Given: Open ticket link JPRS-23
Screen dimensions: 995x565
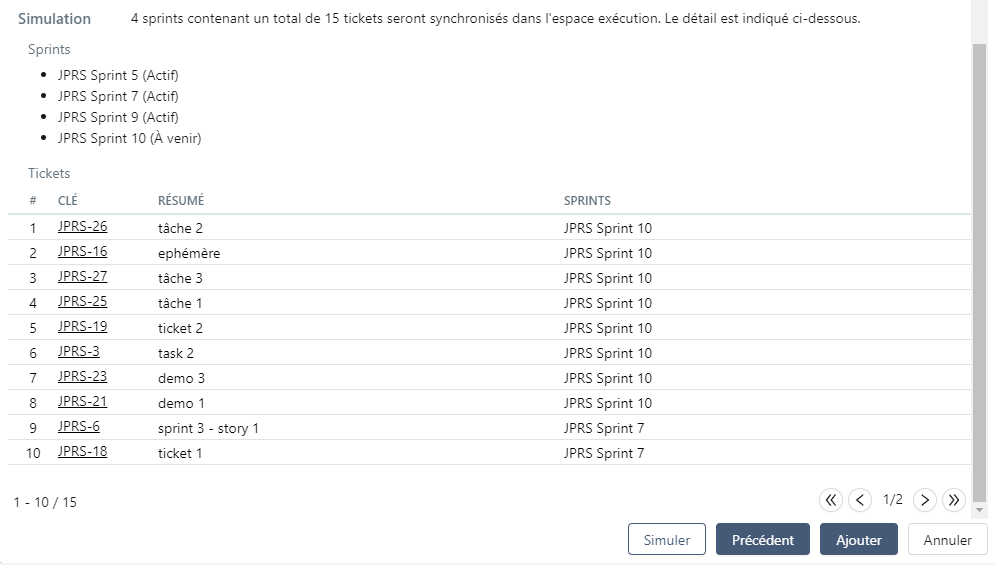Looking at the screenshot, I should (x=82, y=377).
